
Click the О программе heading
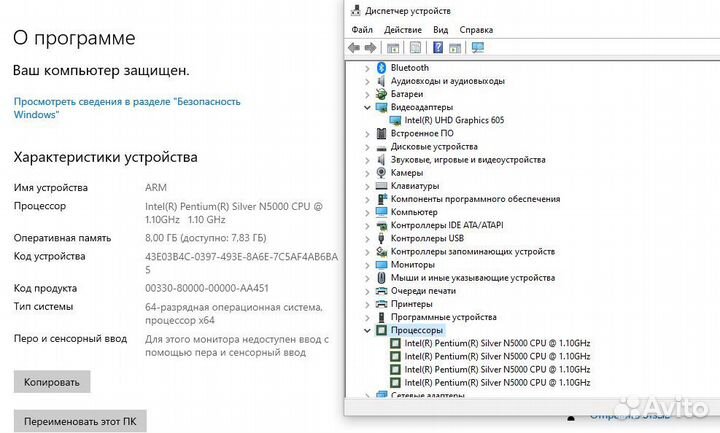(x=74, y=38)
